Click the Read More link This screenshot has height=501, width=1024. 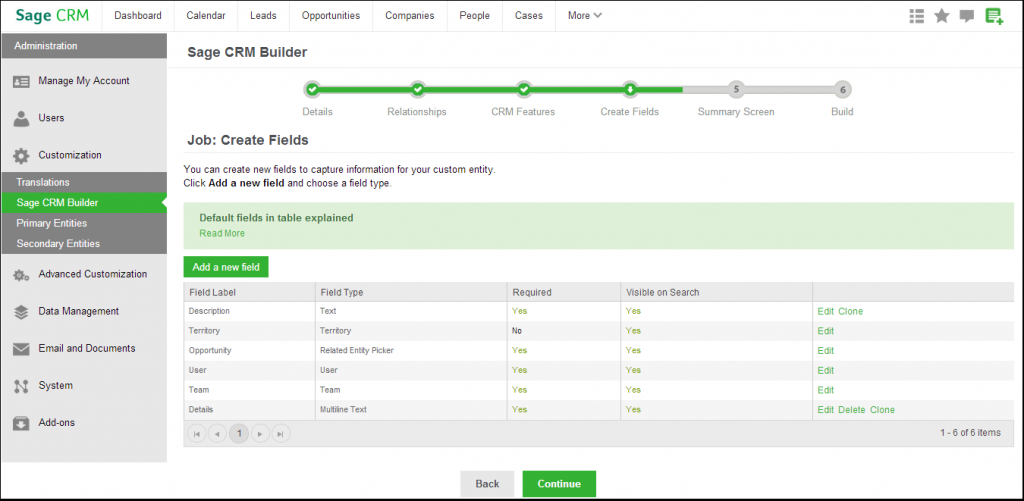[x=222, y=233]
